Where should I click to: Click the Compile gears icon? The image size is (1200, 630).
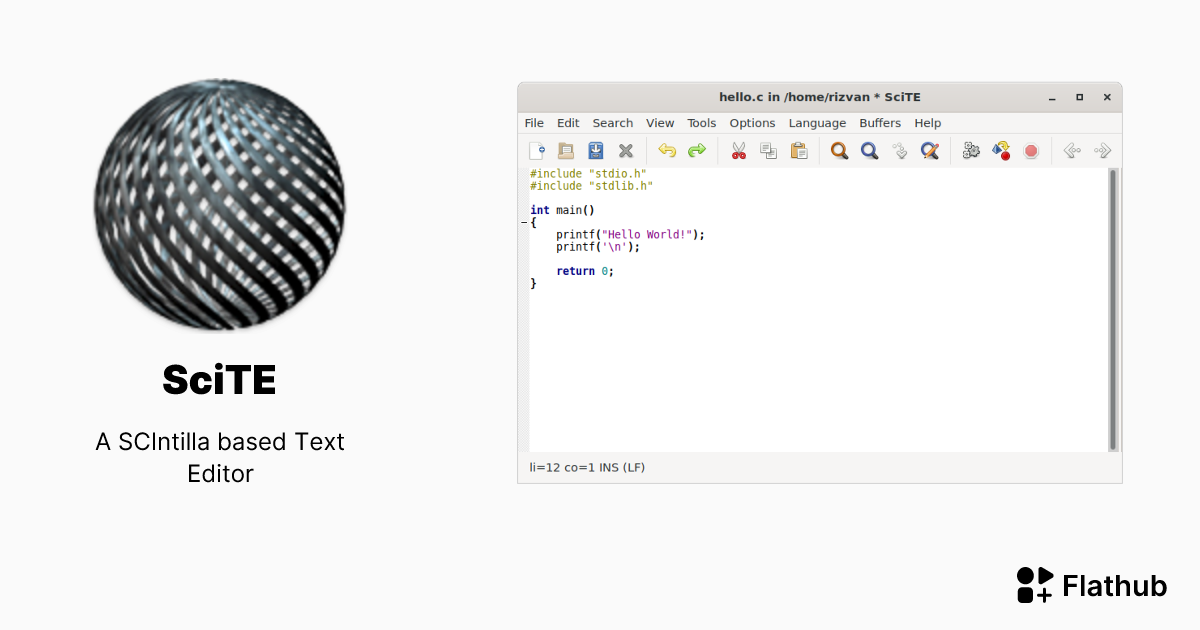tap(971, 151)
